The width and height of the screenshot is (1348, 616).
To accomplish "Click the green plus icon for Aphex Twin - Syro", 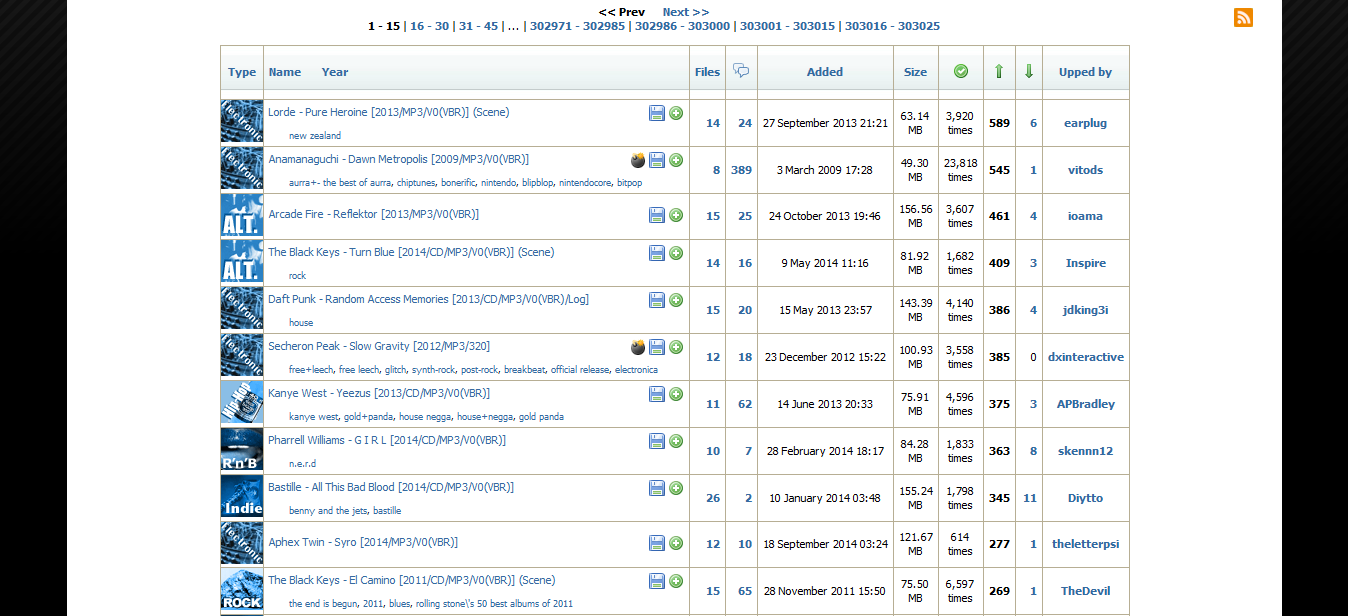I will click(x=676, y=543).
